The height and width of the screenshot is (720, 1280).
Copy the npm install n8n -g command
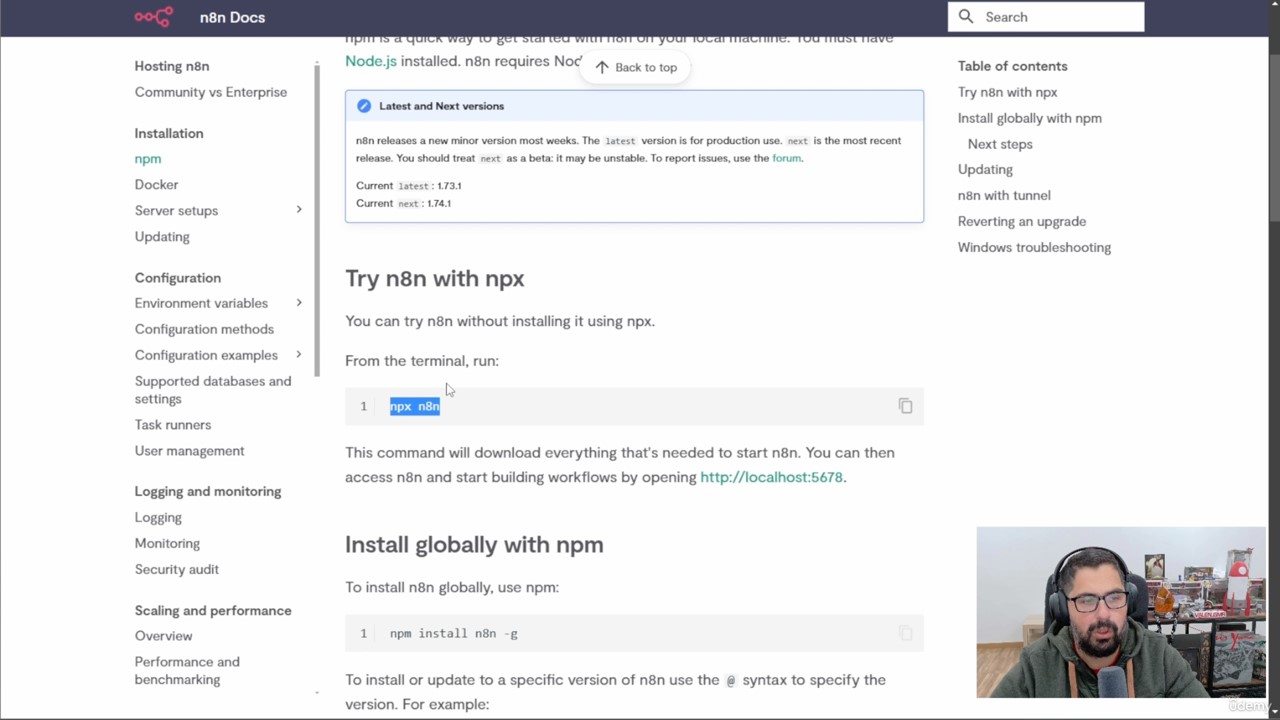click(x=905, y=633)
